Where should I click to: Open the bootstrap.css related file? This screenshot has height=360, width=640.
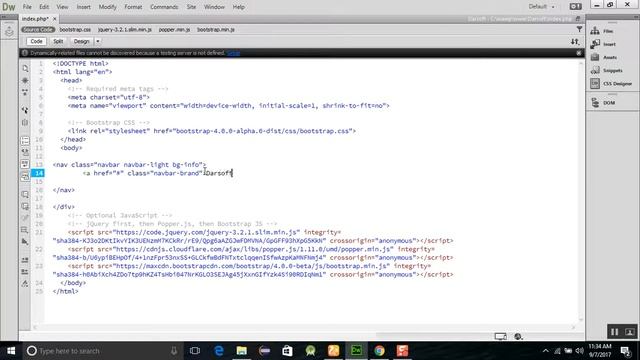pyautogui.click(x=75, y=29)
